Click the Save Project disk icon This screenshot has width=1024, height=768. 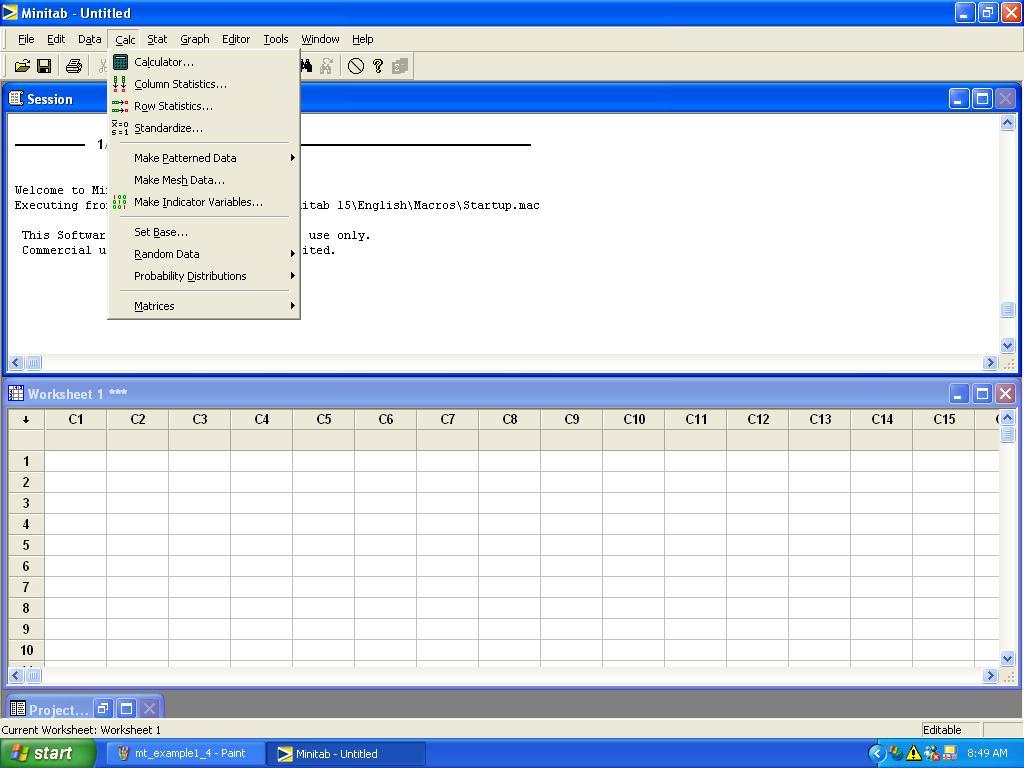[x=44, y=66]
